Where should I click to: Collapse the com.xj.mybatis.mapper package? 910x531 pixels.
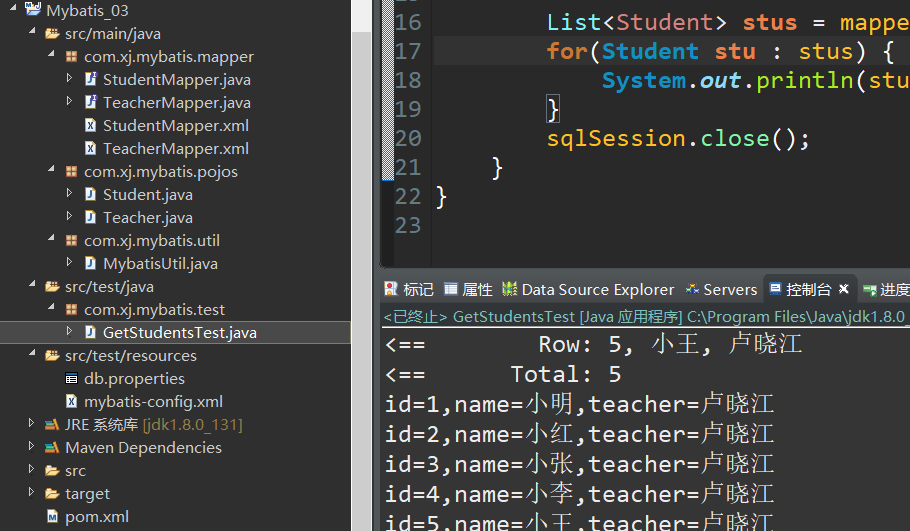[51, 57]
